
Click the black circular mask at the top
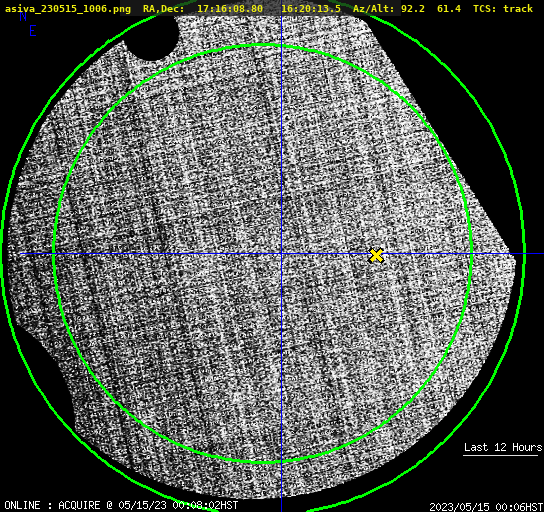coord(152,38)
